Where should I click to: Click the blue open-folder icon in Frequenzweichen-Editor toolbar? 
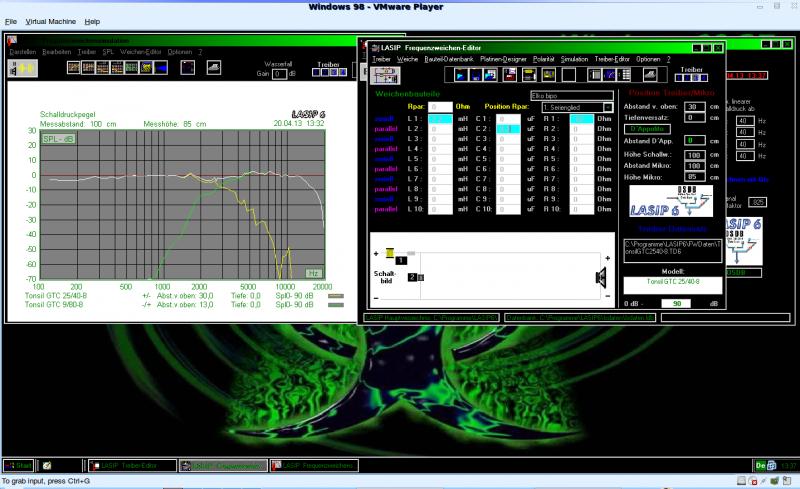490,75
